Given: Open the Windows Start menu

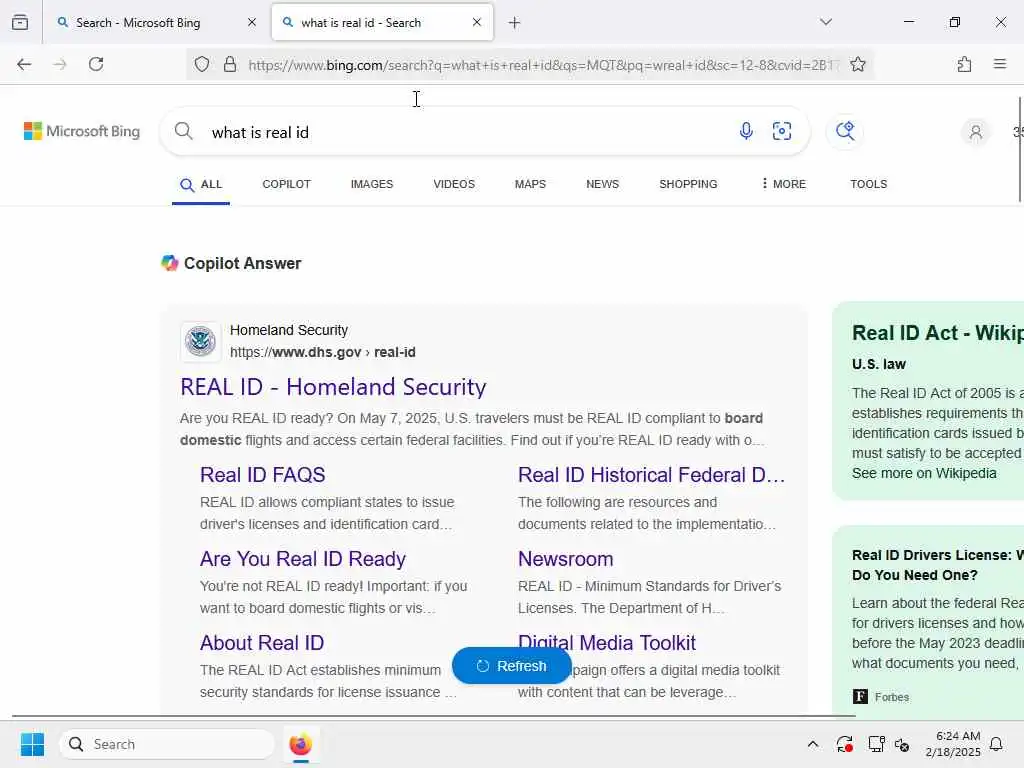Looking at the screenshot, I should coord(32,744).
